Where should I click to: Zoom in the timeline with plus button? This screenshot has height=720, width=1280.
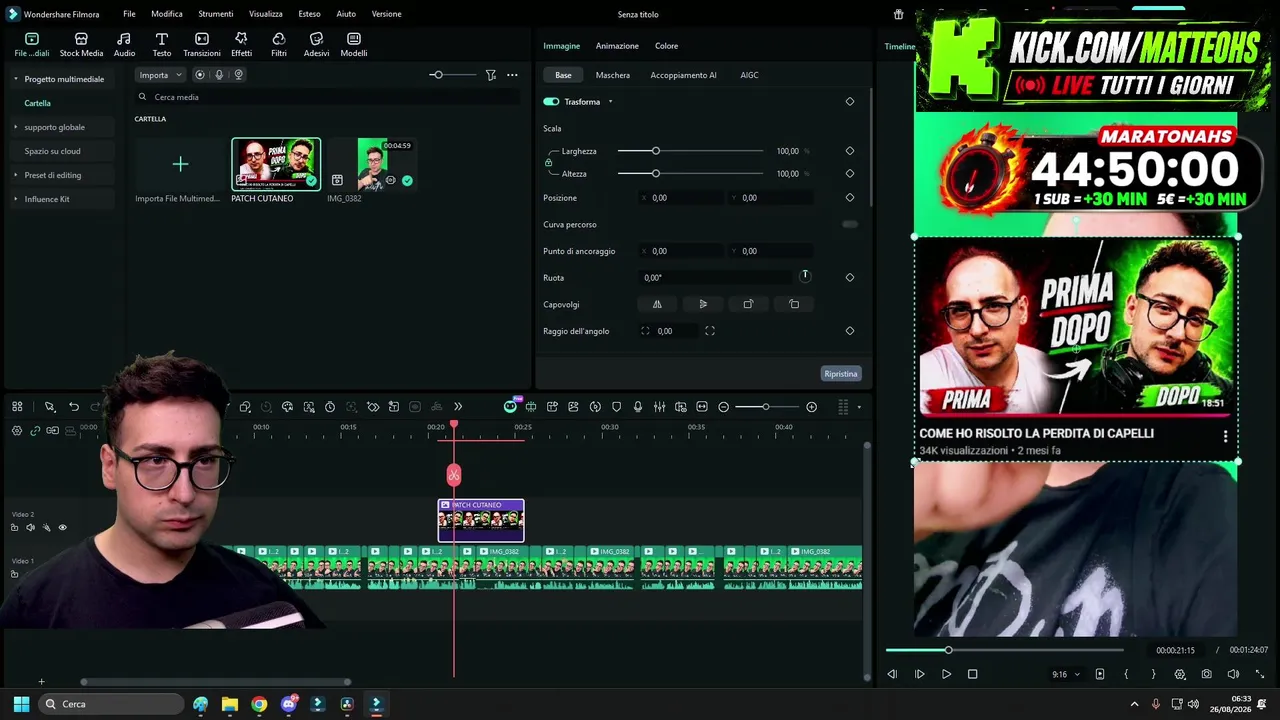tap(811, 407)
